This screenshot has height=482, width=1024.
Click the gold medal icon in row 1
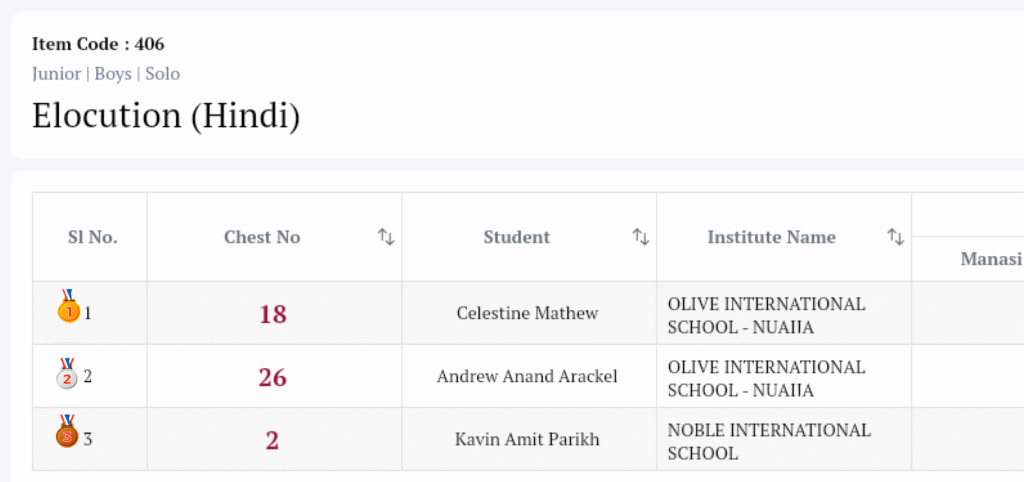coord(68,307)
